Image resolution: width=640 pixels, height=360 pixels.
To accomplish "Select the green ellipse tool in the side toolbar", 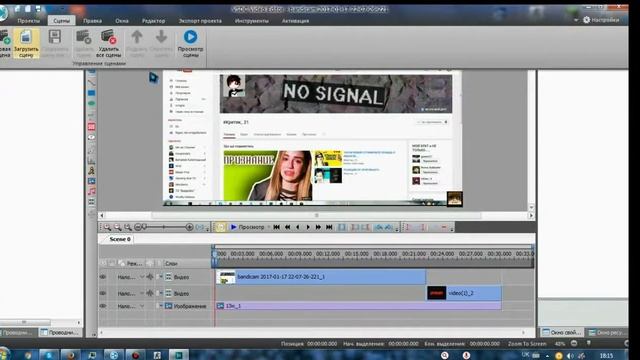I will 91,104.
